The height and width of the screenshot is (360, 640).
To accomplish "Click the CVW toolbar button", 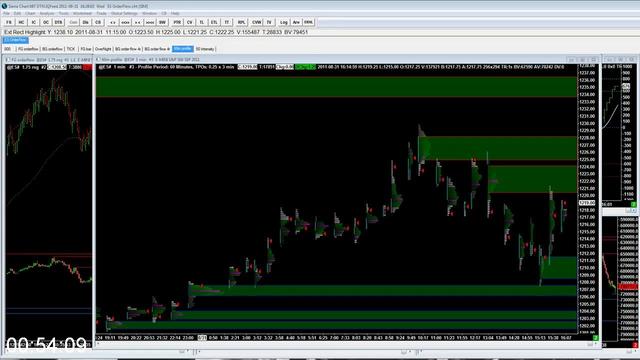I will pos(256,22).
